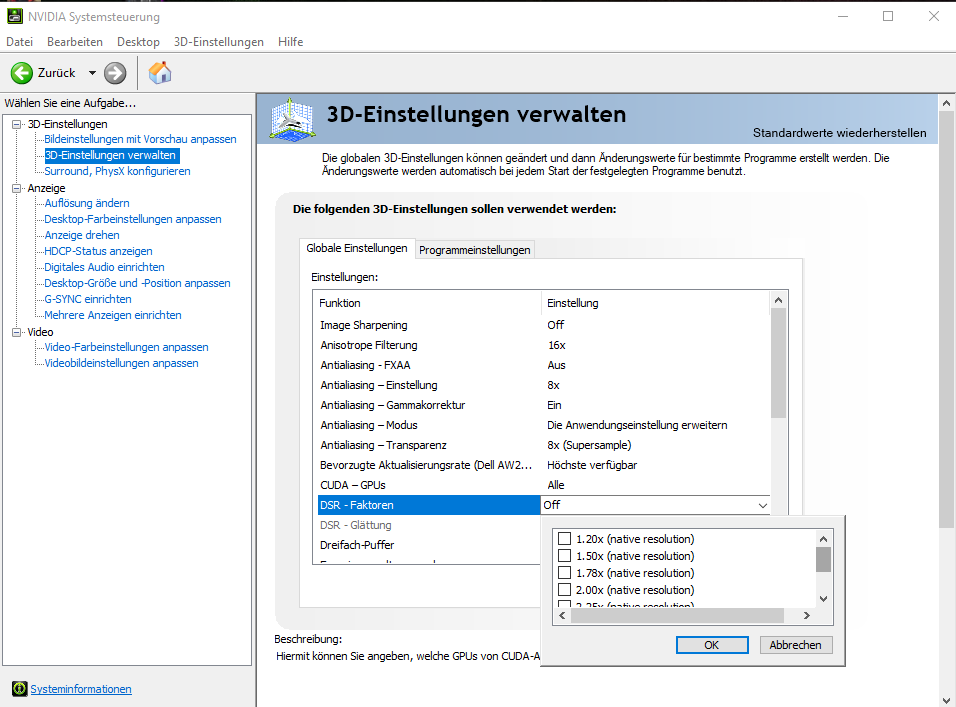Open Video-Farbeinstellungen anpassen
The width and height of the screenshot is (956, 707).
click(126, 347)
